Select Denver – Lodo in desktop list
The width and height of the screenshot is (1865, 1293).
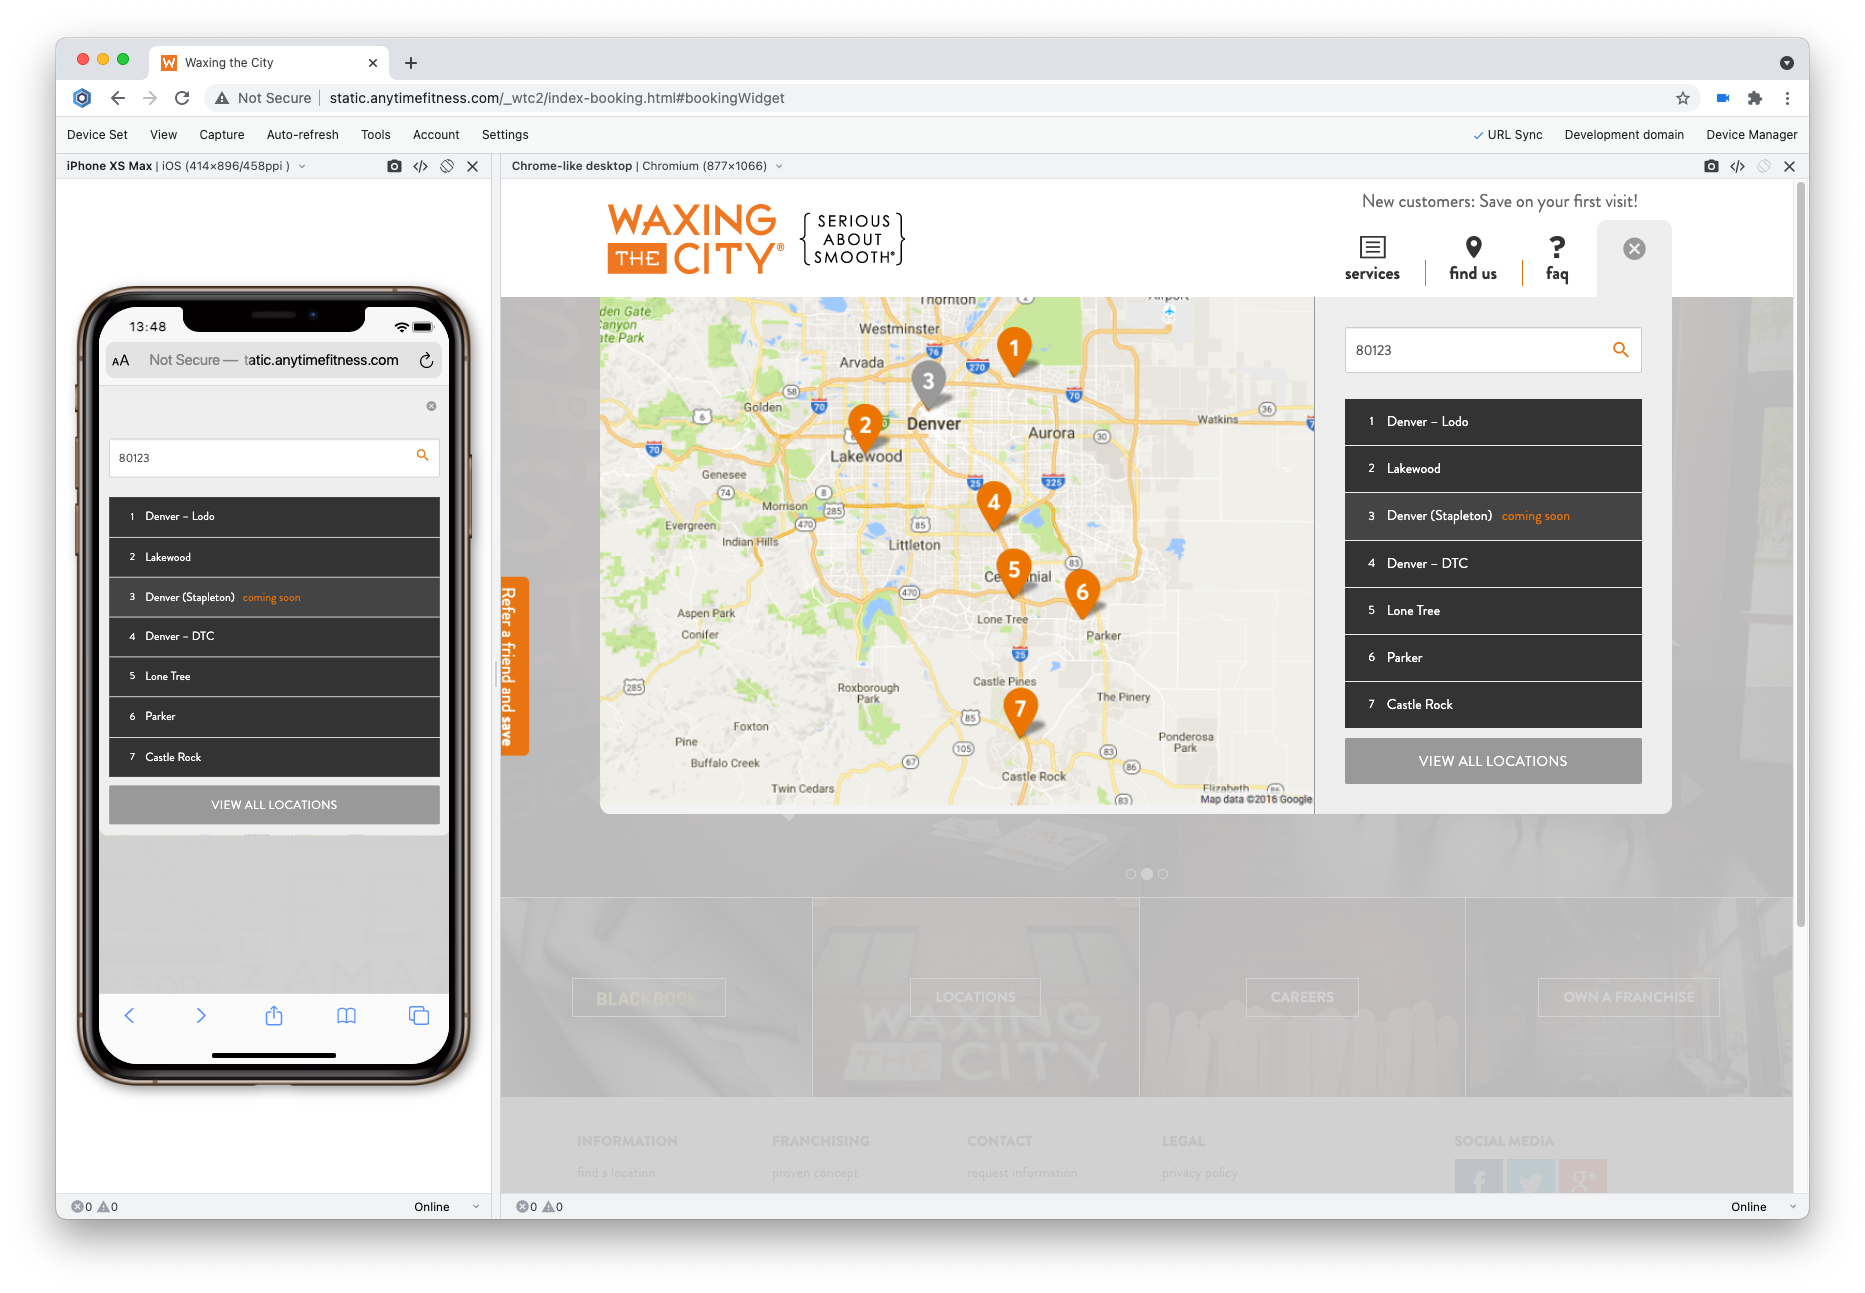(x=1493, y=422)
